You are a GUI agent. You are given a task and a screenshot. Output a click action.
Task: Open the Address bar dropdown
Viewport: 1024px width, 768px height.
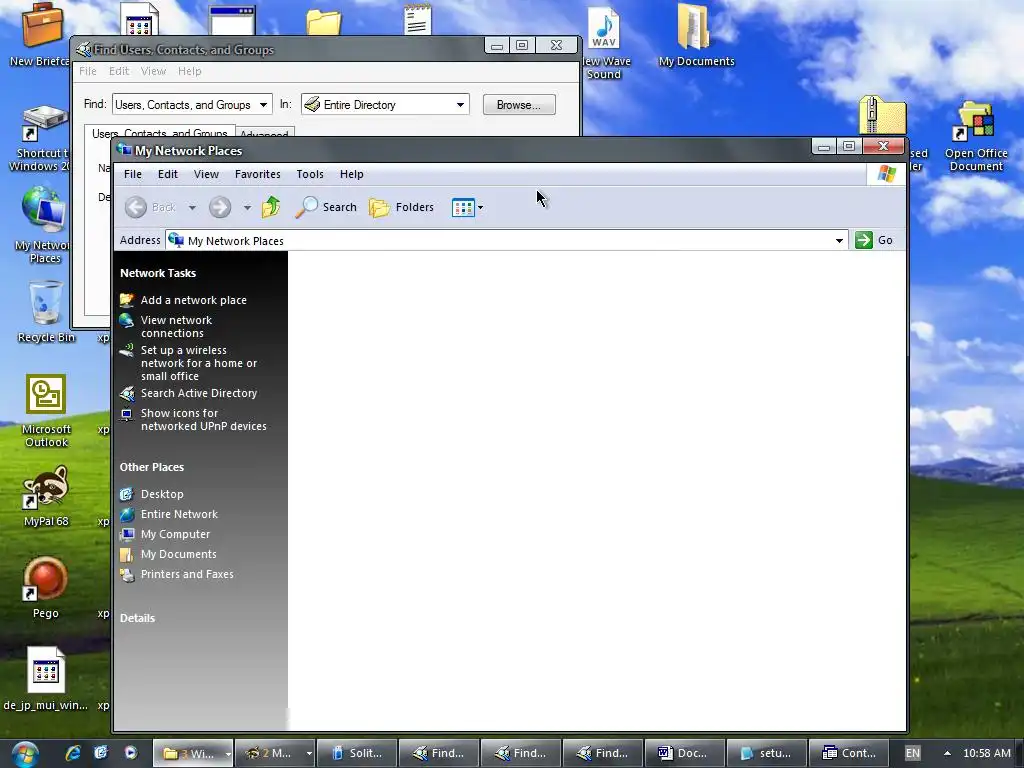[839, 240]
